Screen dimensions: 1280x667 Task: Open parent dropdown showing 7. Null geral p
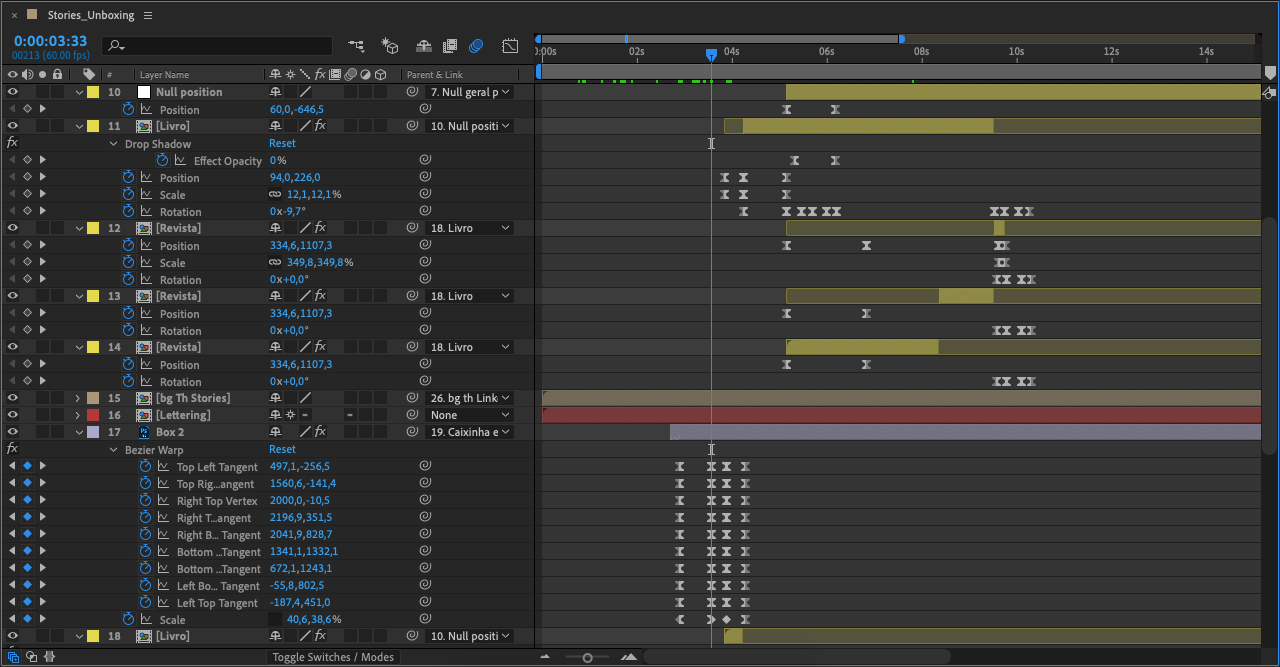point(469,92)
